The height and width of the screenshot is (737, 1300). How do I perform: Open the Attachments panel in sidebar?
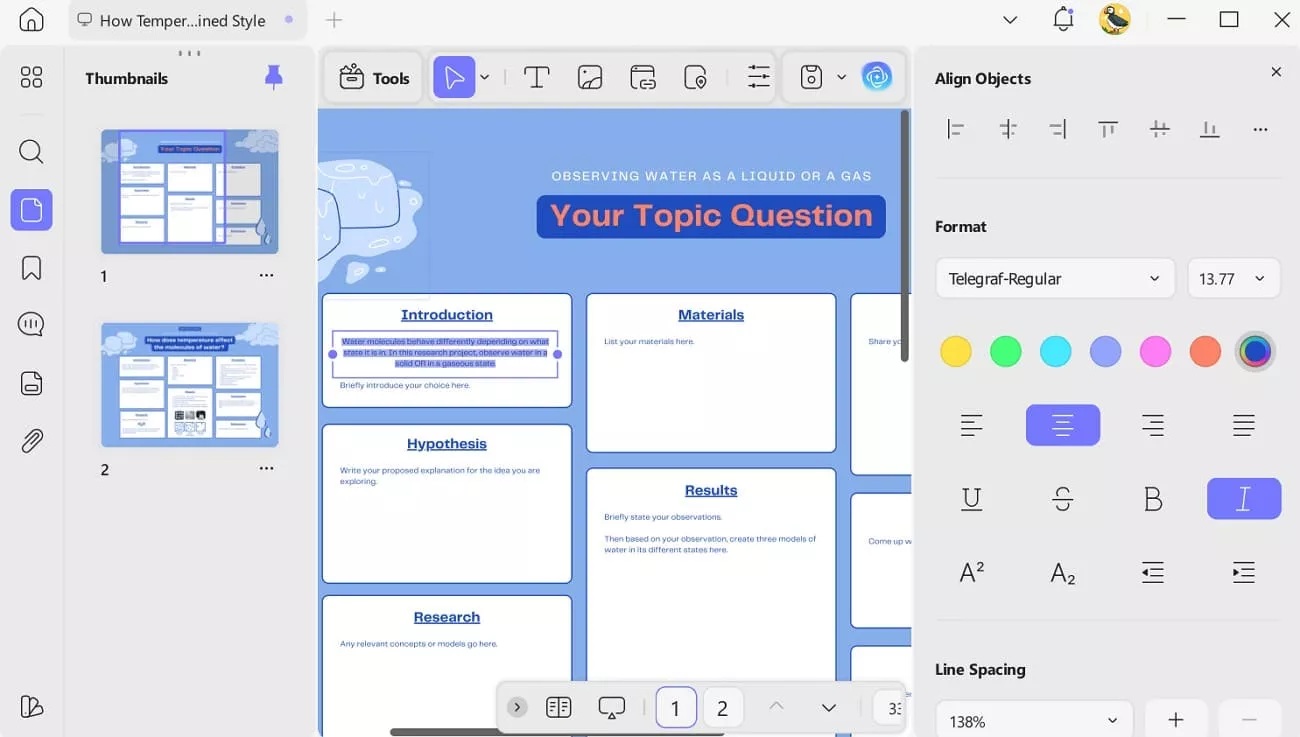pos(31,440)
